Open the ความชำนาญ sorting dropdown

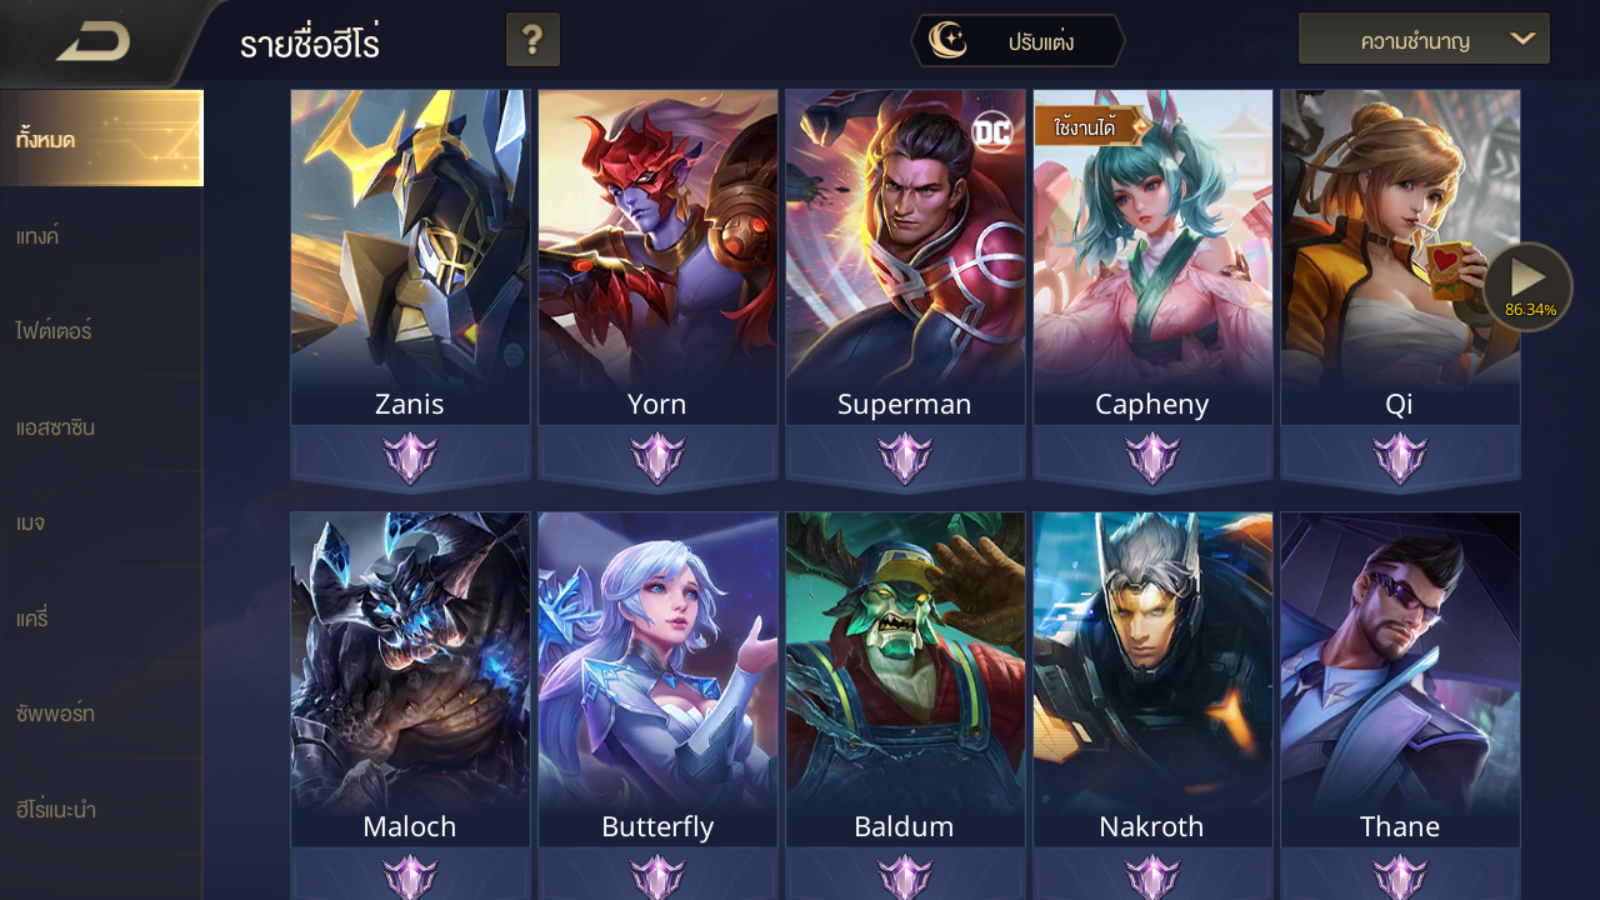coord(1424,40)
